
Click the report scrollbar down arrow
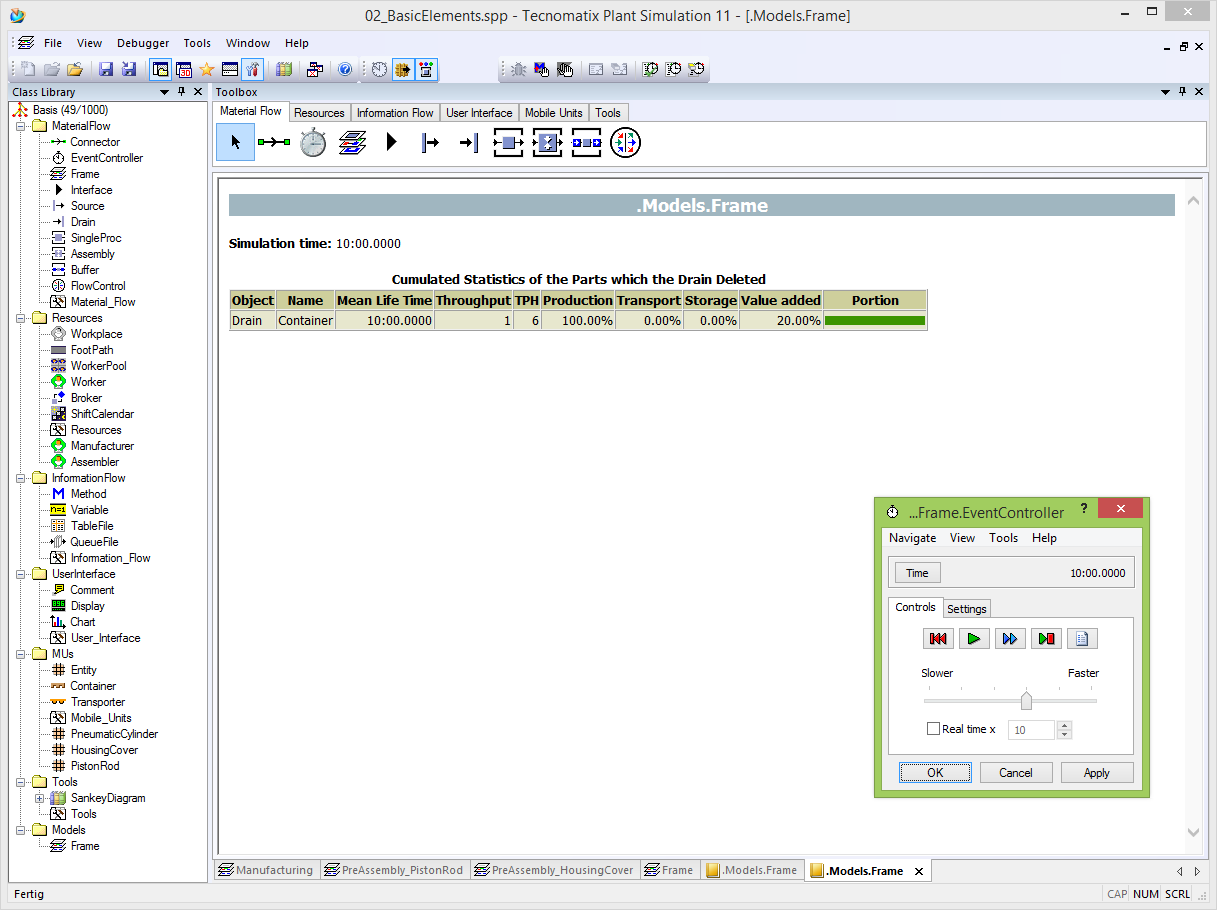tap(1193, 832)
